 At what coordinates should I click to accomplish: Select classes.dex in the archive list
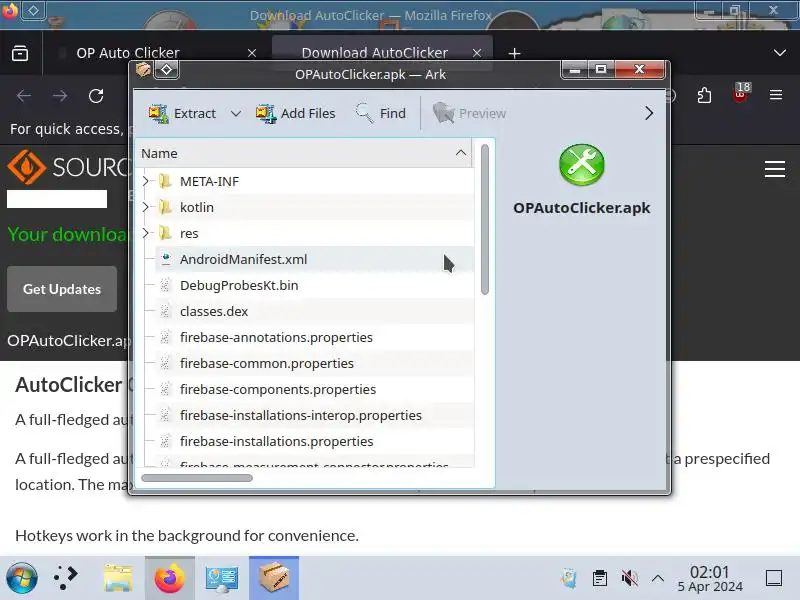(214, 311)
